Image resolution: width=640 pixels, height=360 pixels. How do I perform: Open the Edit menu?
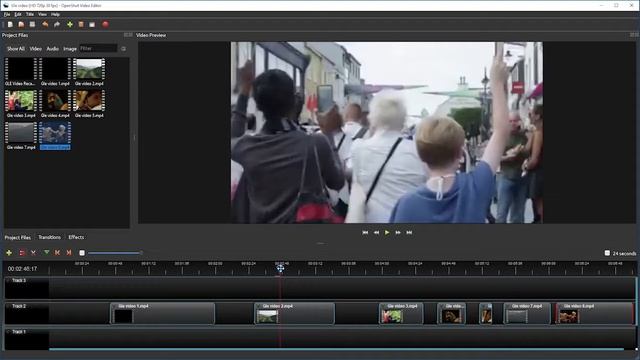point(18,14)
